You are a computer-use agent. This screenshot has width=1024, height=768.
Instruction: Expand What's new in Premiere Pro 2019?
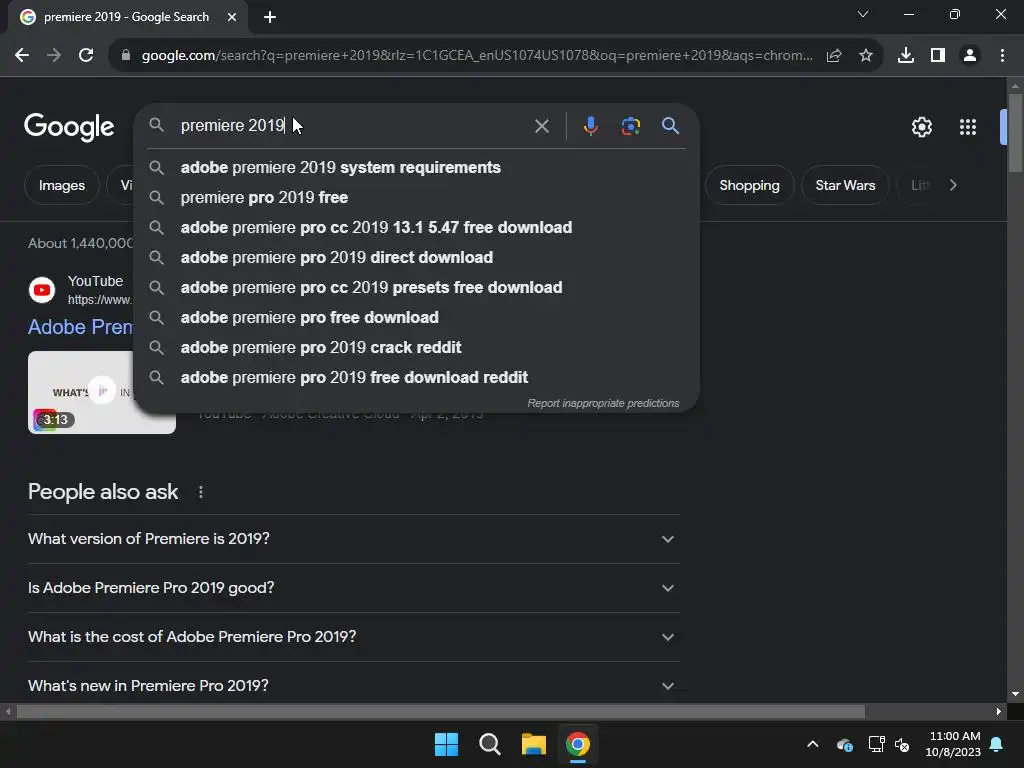coord(353,686)
